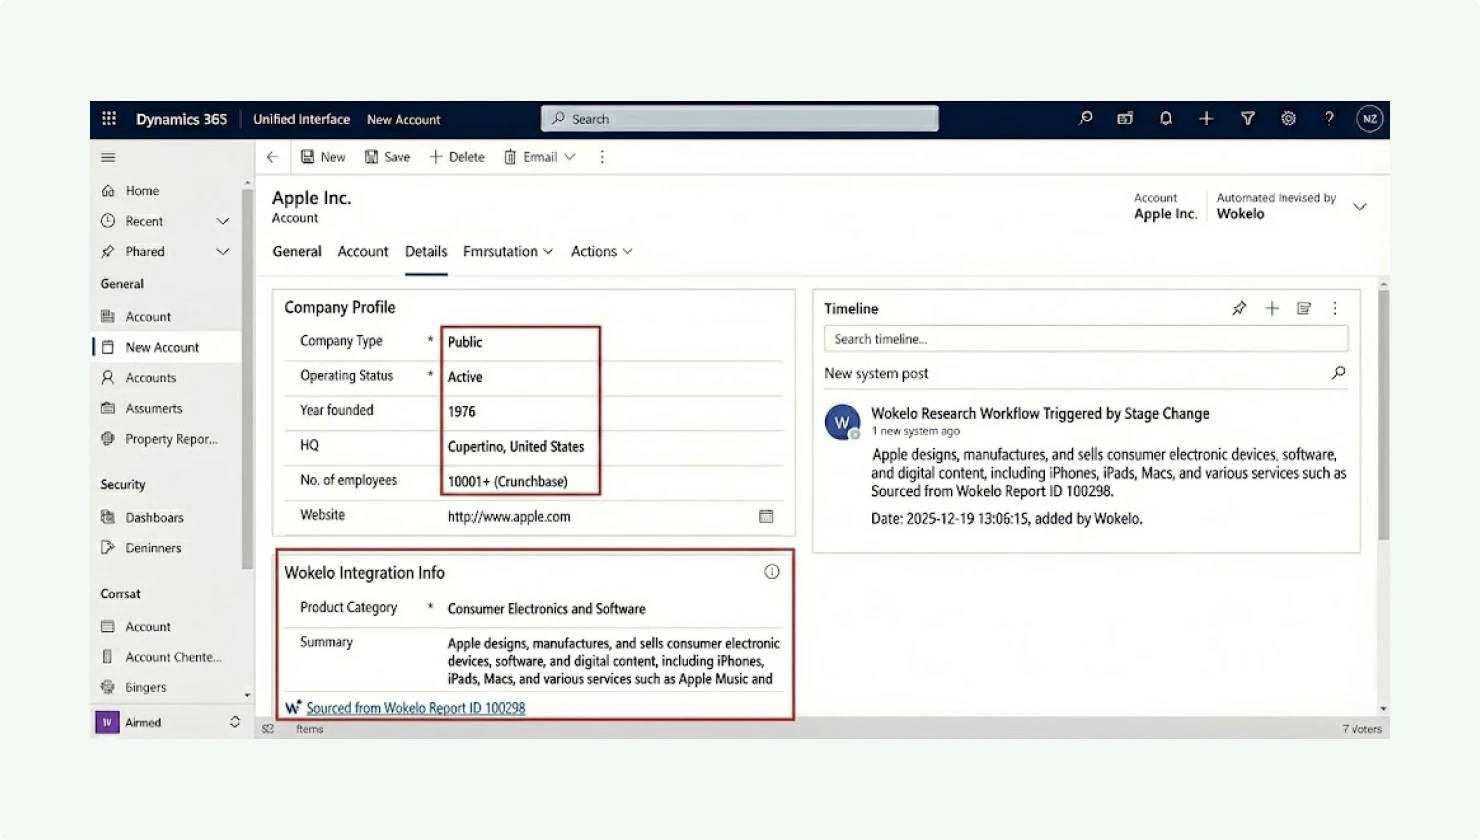Click the New Account label in top bar
Viewport: 1480px width, 840px height.
tap(404, 119)
